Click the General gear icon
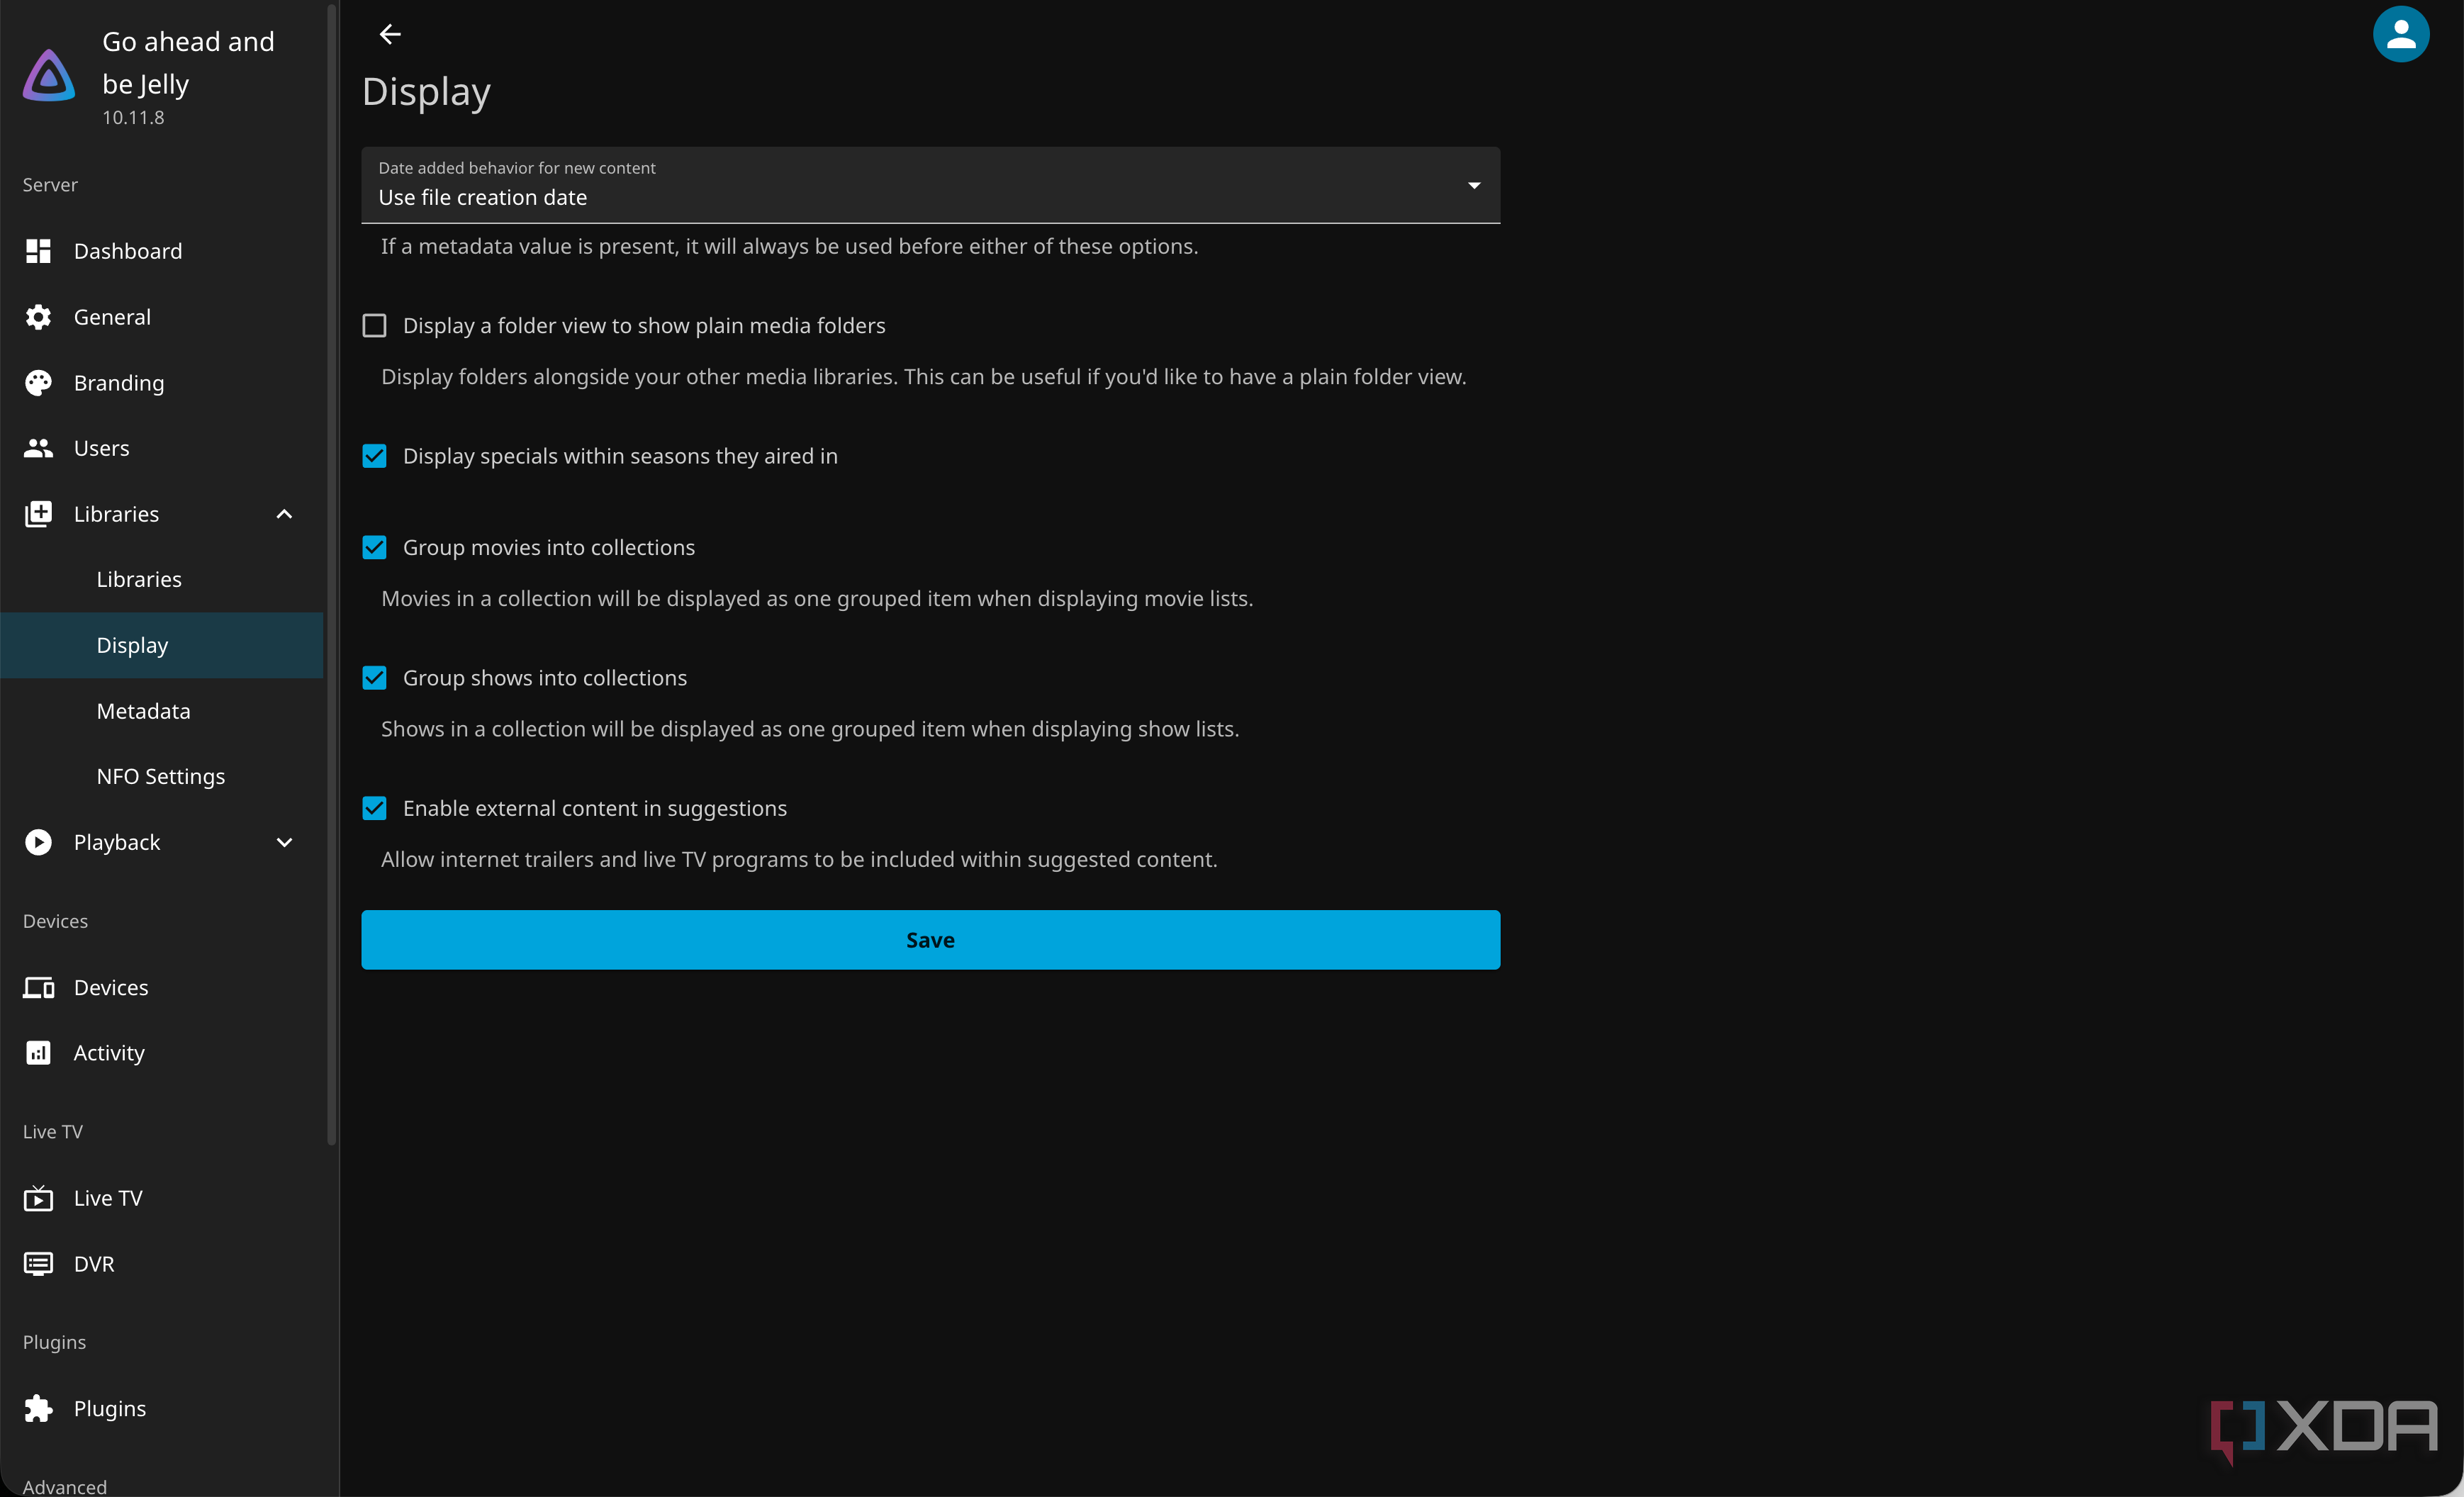 tap(38, 317)
